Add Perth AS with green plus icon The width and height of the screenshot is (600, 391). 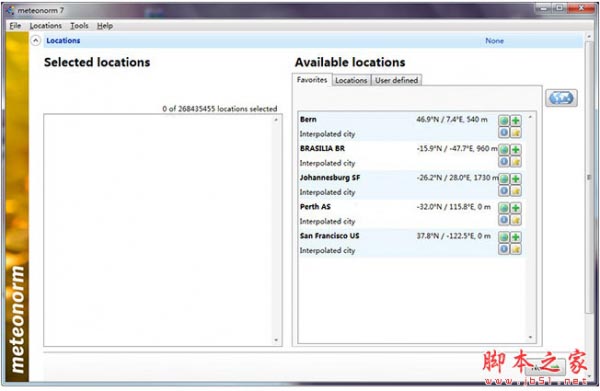coord(516,208)
